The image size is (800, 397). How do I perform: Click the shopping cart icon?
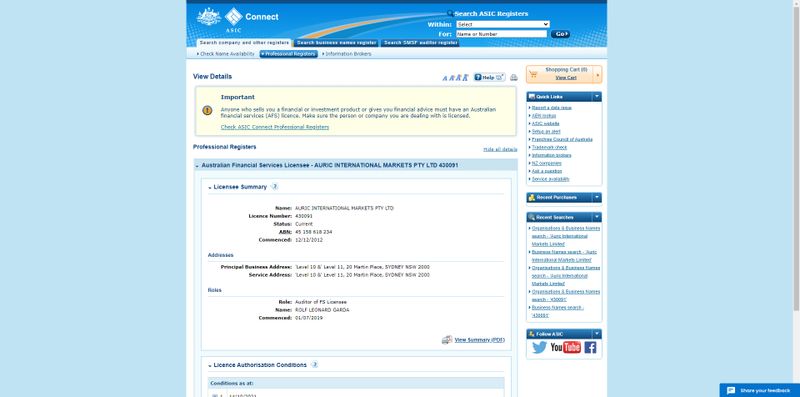point(534,75)
